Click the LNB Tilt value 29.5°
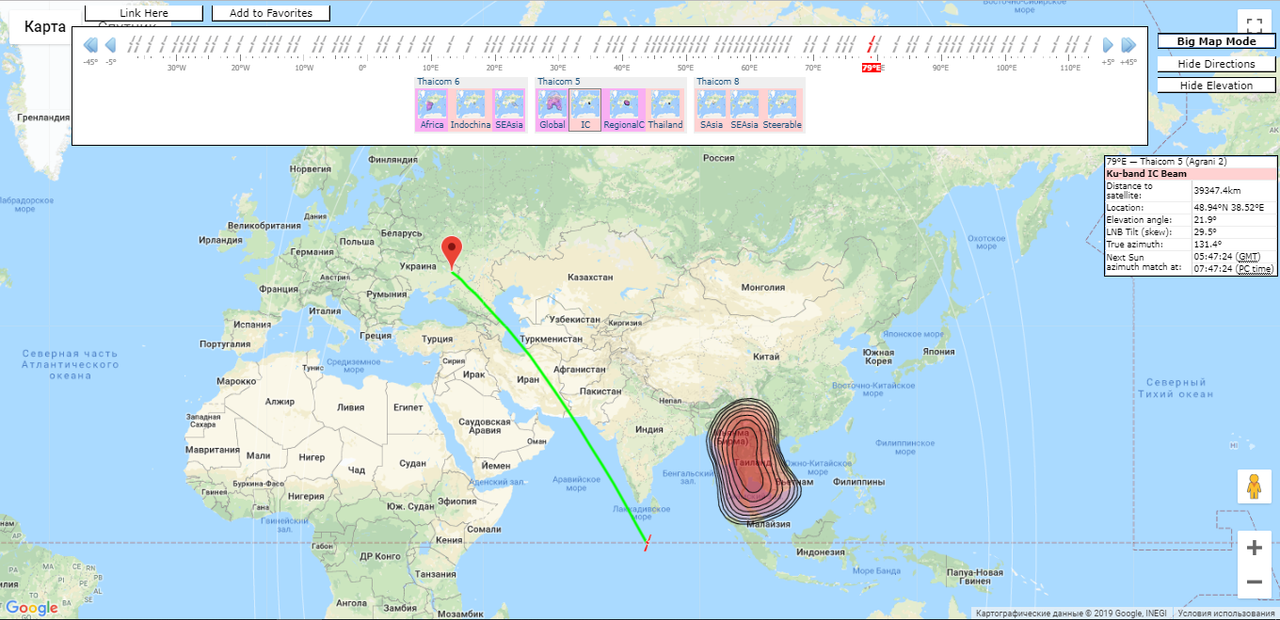This screenshot has height=620, width=1280. click(1205, 231)
